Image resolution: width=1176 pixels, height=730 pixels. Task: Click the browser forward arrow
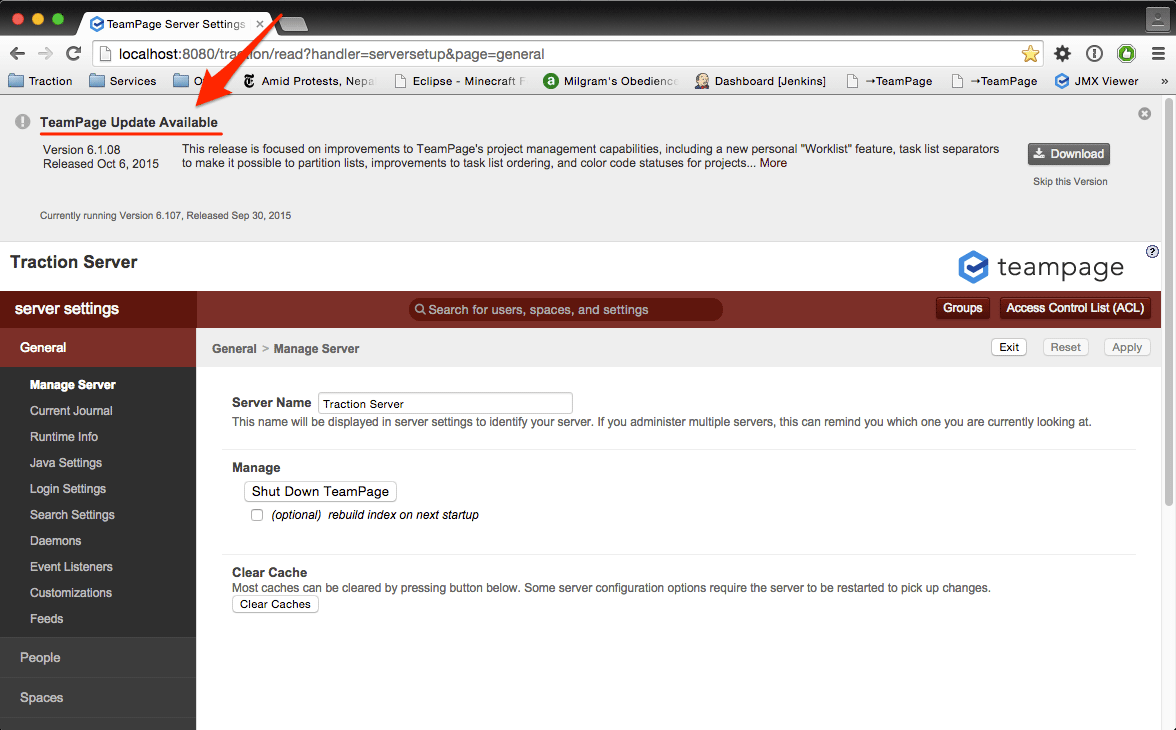45,54
